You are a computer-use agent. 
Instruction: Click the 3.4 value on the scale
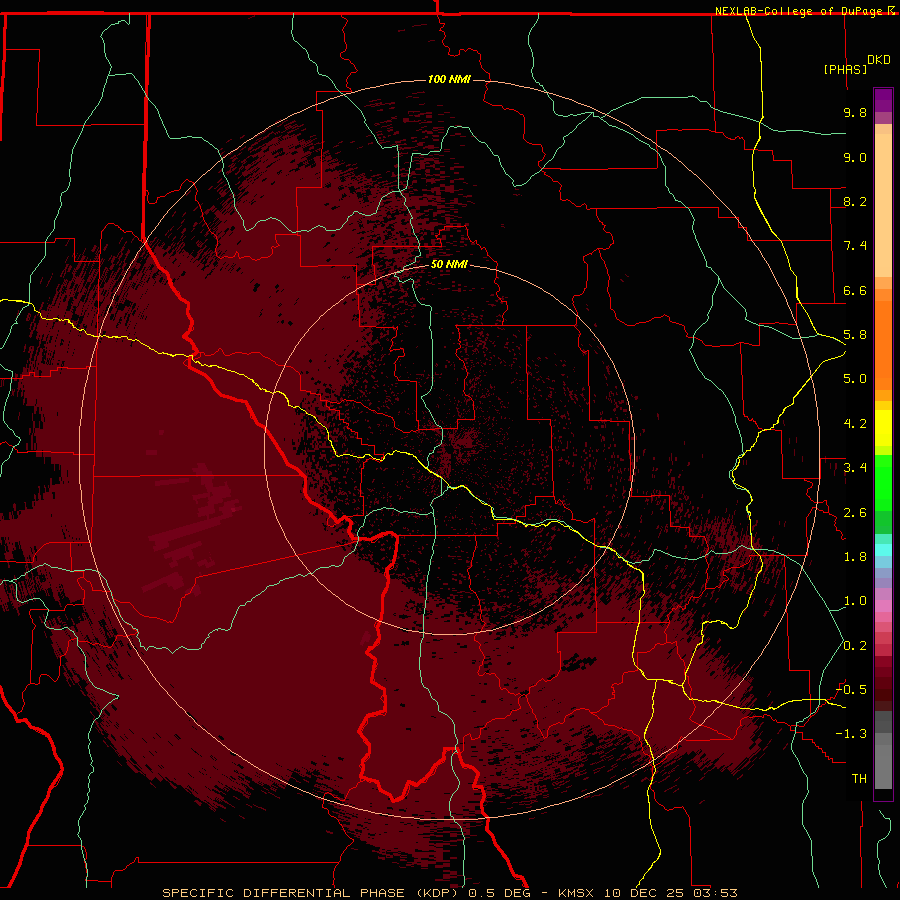coord(855,468)
